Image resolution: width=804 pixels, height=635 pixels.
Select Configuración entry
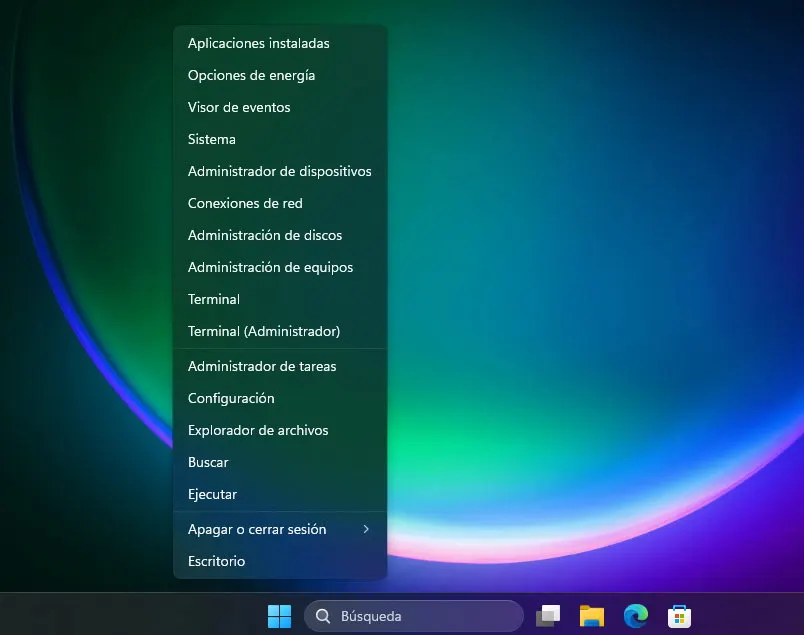pyautogui.click(x=280, y=399)
